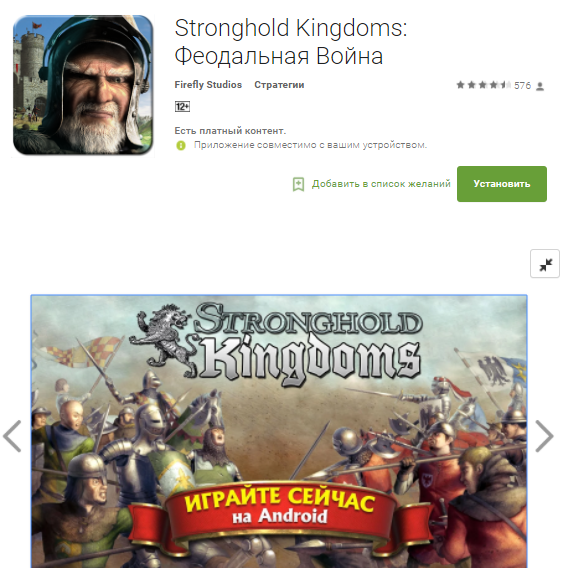Click the reviewers person icon
Viewport: 566px width, 568px height.
tap(540, 86)
